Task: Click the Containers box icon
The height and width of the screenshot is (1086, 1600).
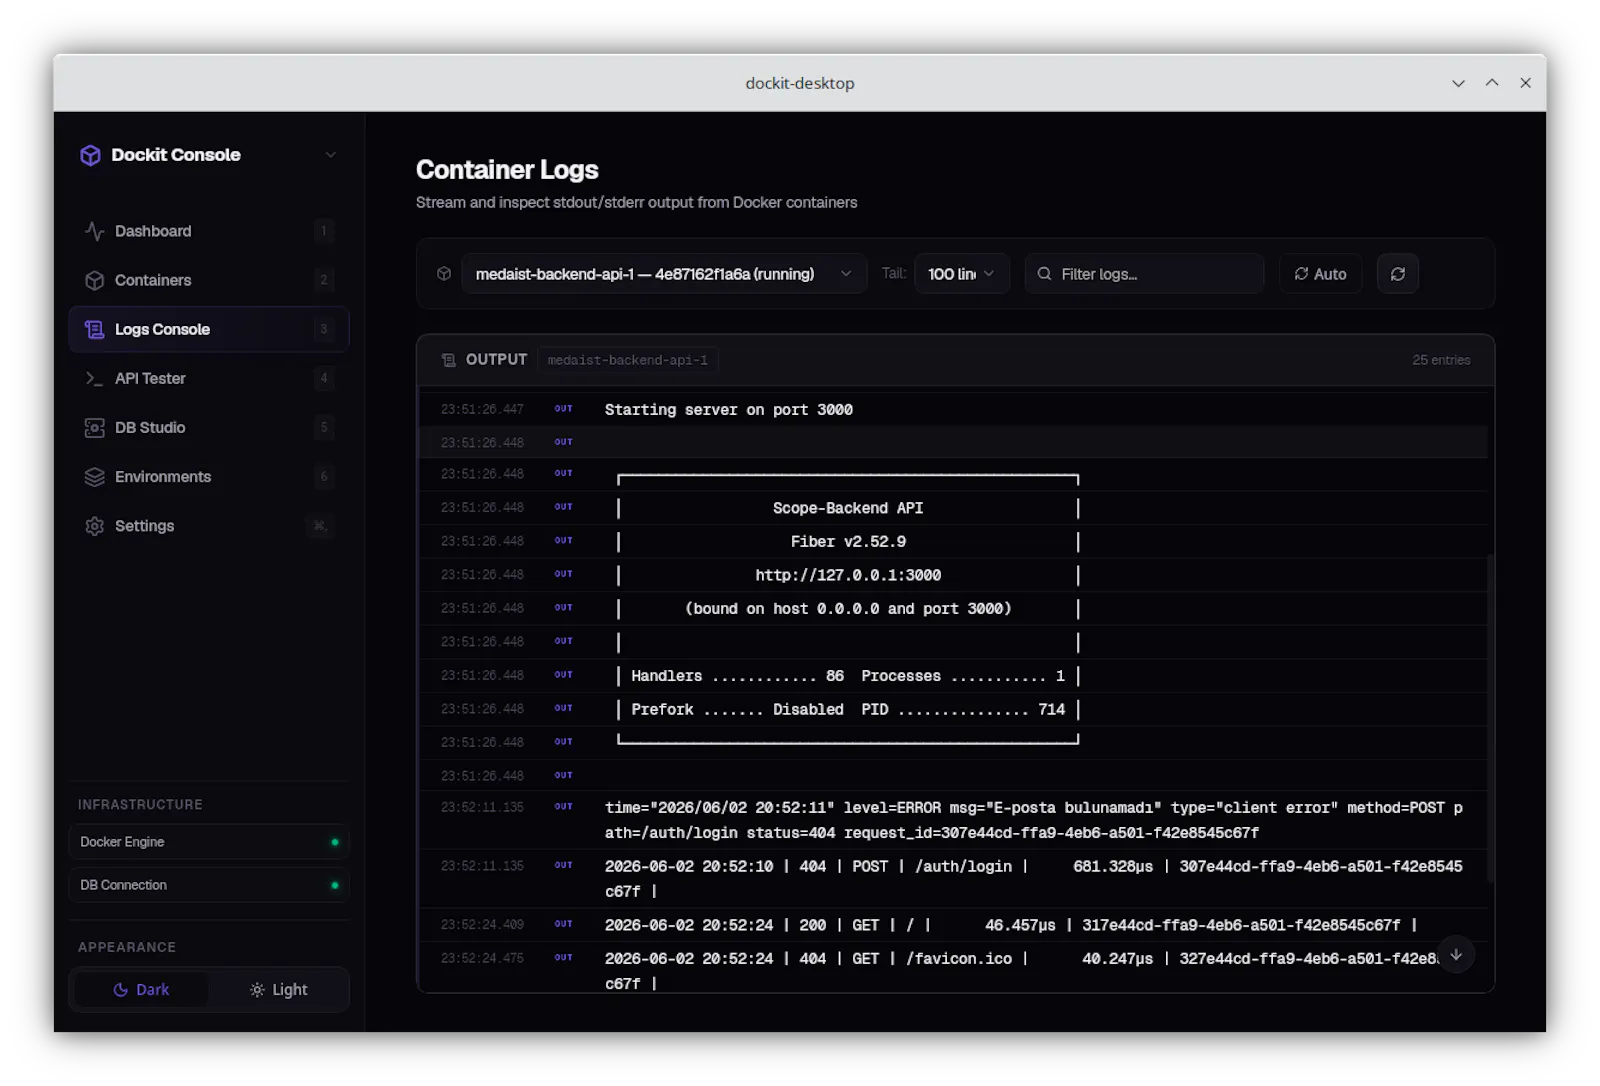Action: pyautogui.click(x=95, y=280)
